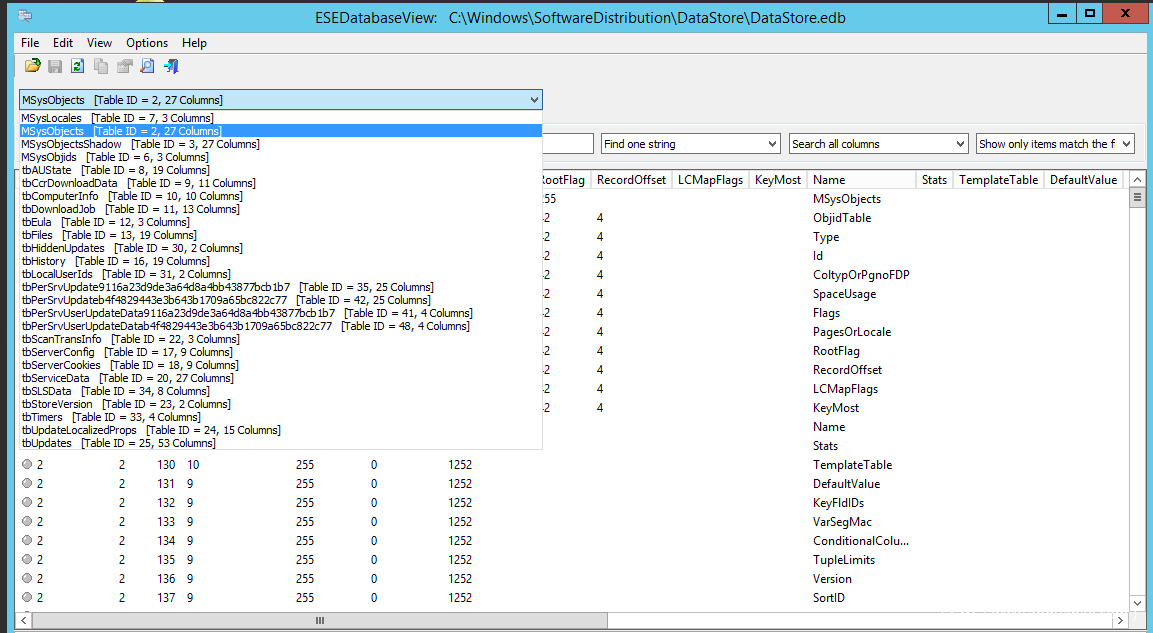Screen dimensions: 1153x633
Task: Open the 'Find one string' dropdown
Action: tap(690, 144)
